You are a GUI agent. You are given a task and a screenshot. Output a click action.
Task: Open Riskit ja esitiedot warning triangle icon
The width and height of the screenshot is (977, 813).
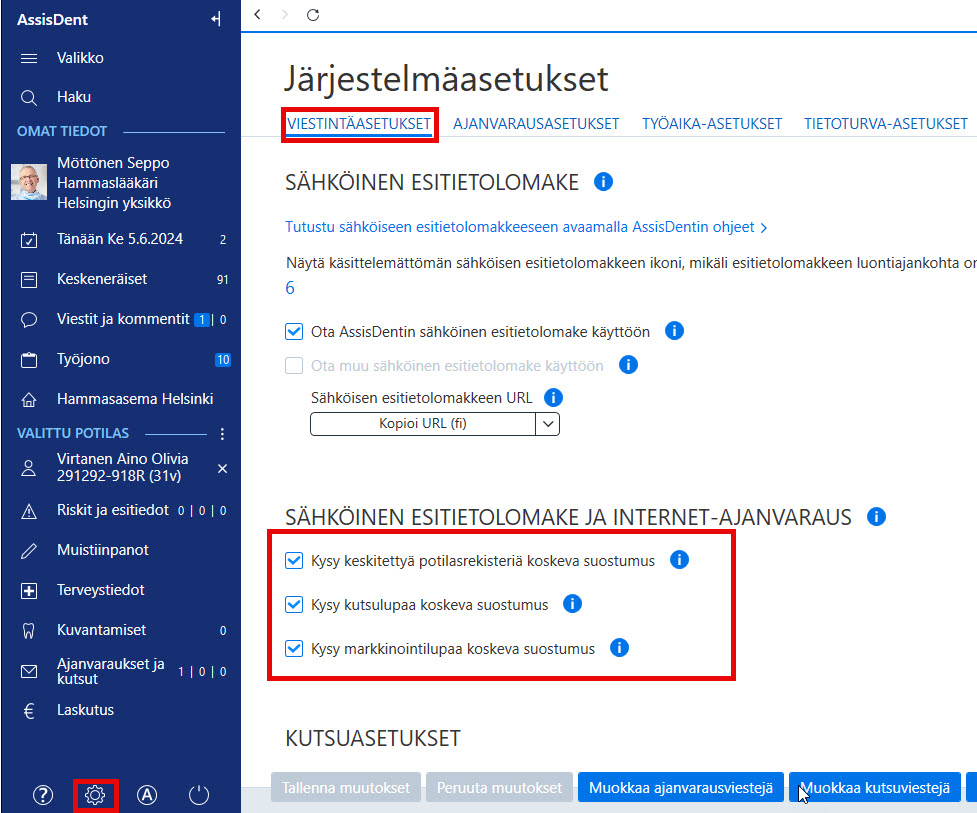click(29, 511)
